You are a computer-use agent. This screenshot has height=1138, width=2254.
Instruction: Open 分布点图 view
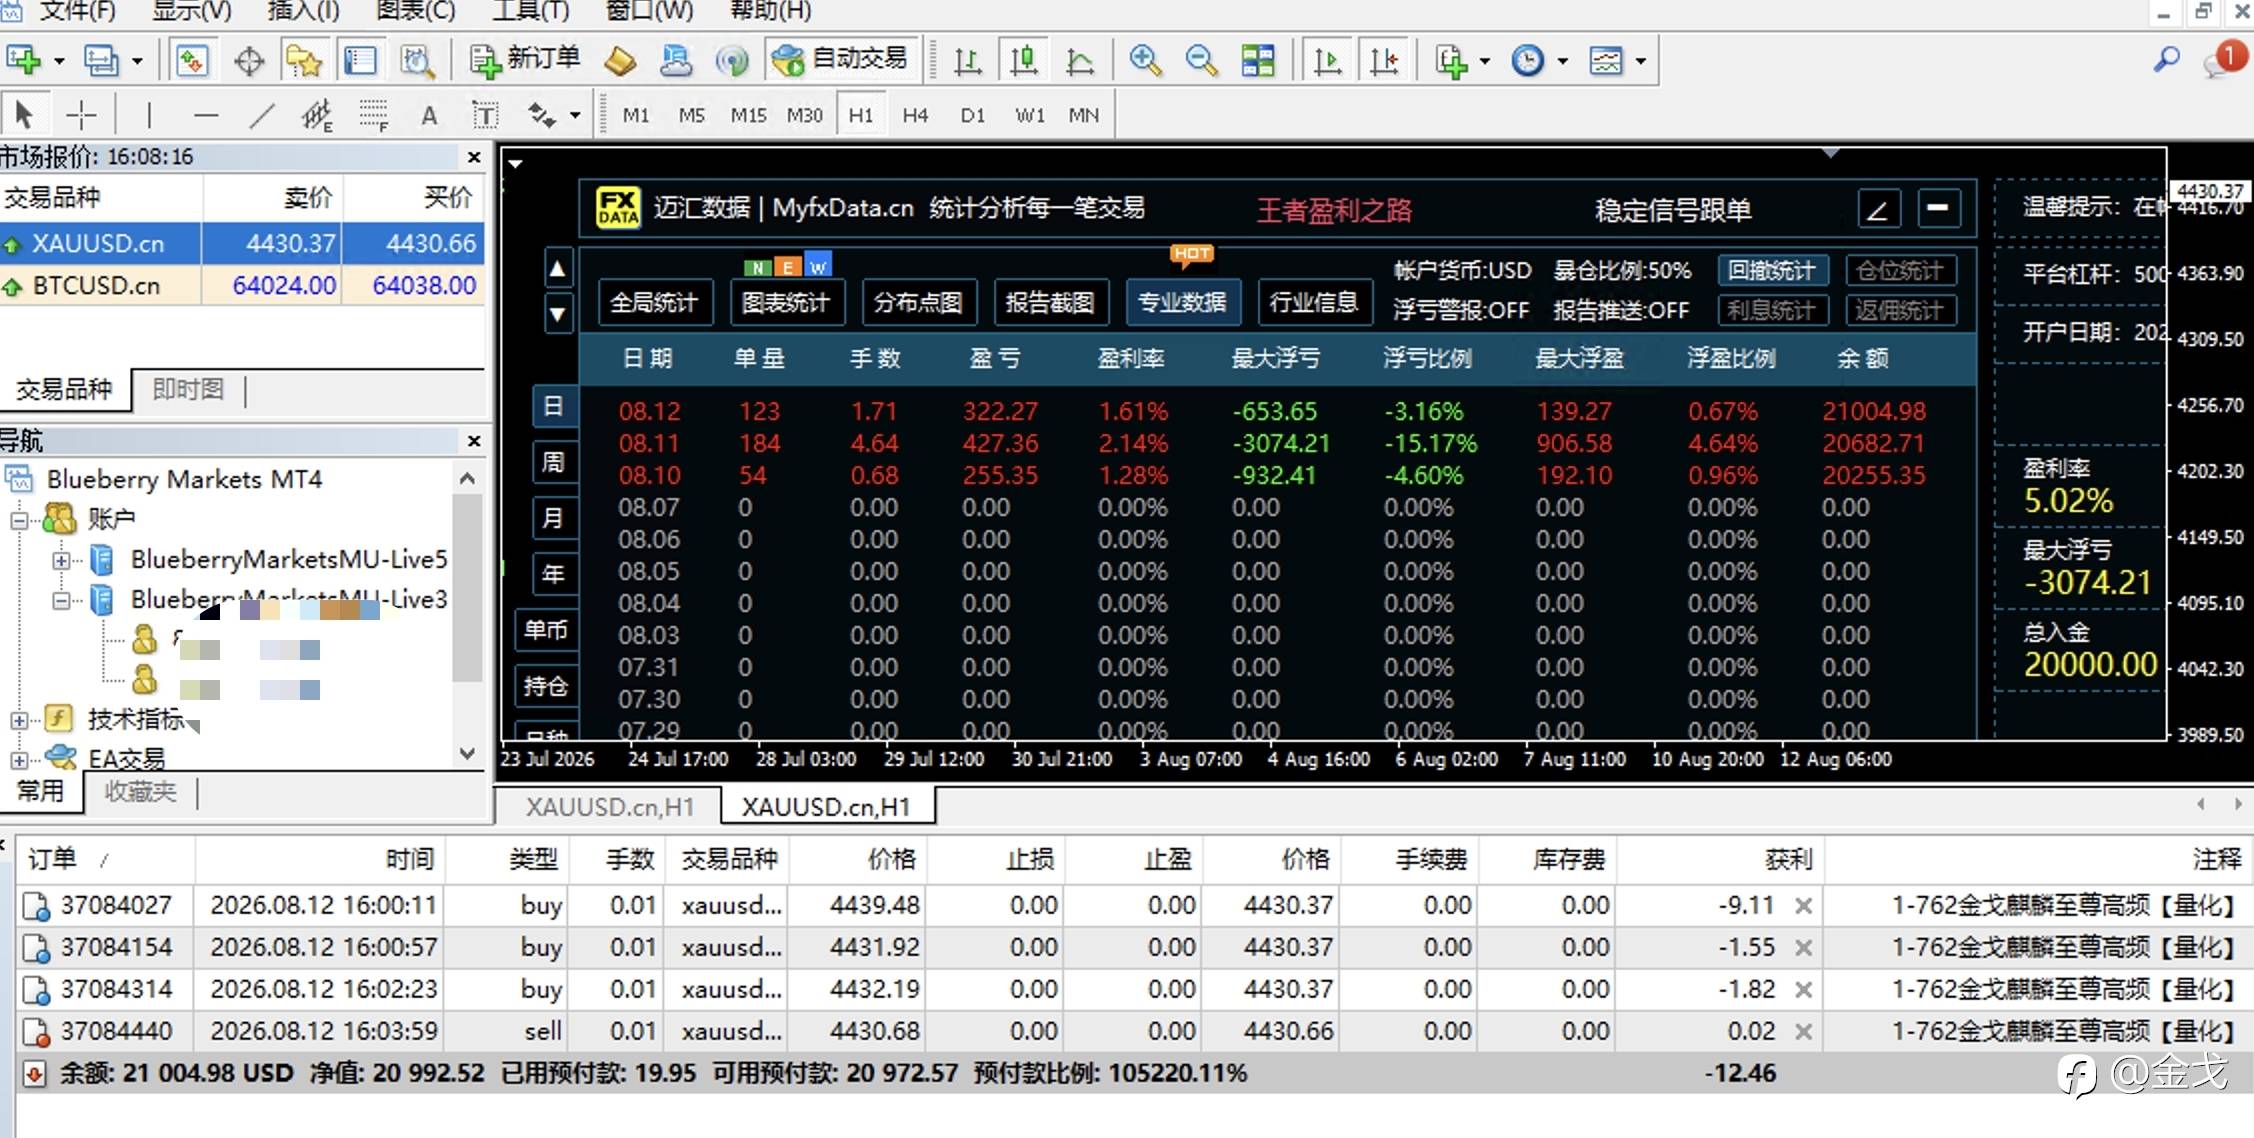point(918,302)
